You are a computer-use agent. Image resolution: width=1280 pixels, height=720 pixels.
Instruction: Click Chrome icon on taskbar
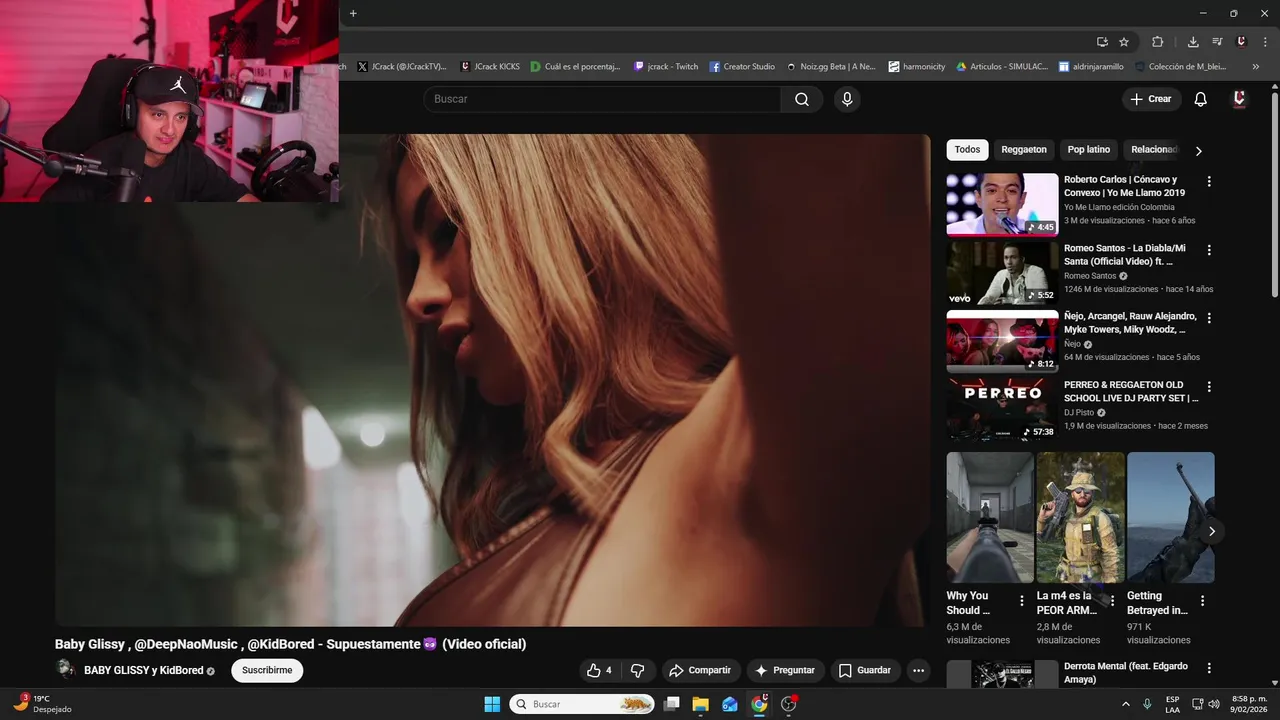coord(759,704)
